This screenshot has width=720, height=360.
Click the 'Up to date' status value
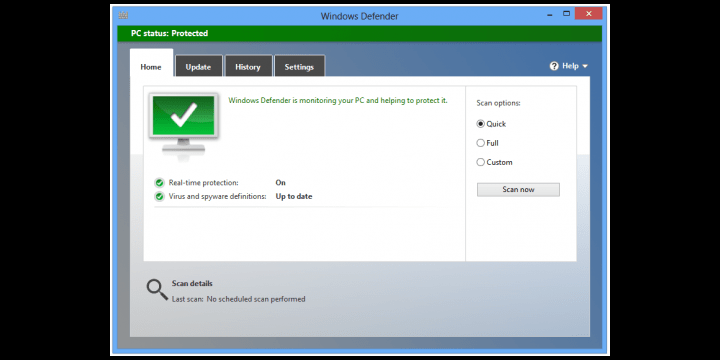point(294,197)
